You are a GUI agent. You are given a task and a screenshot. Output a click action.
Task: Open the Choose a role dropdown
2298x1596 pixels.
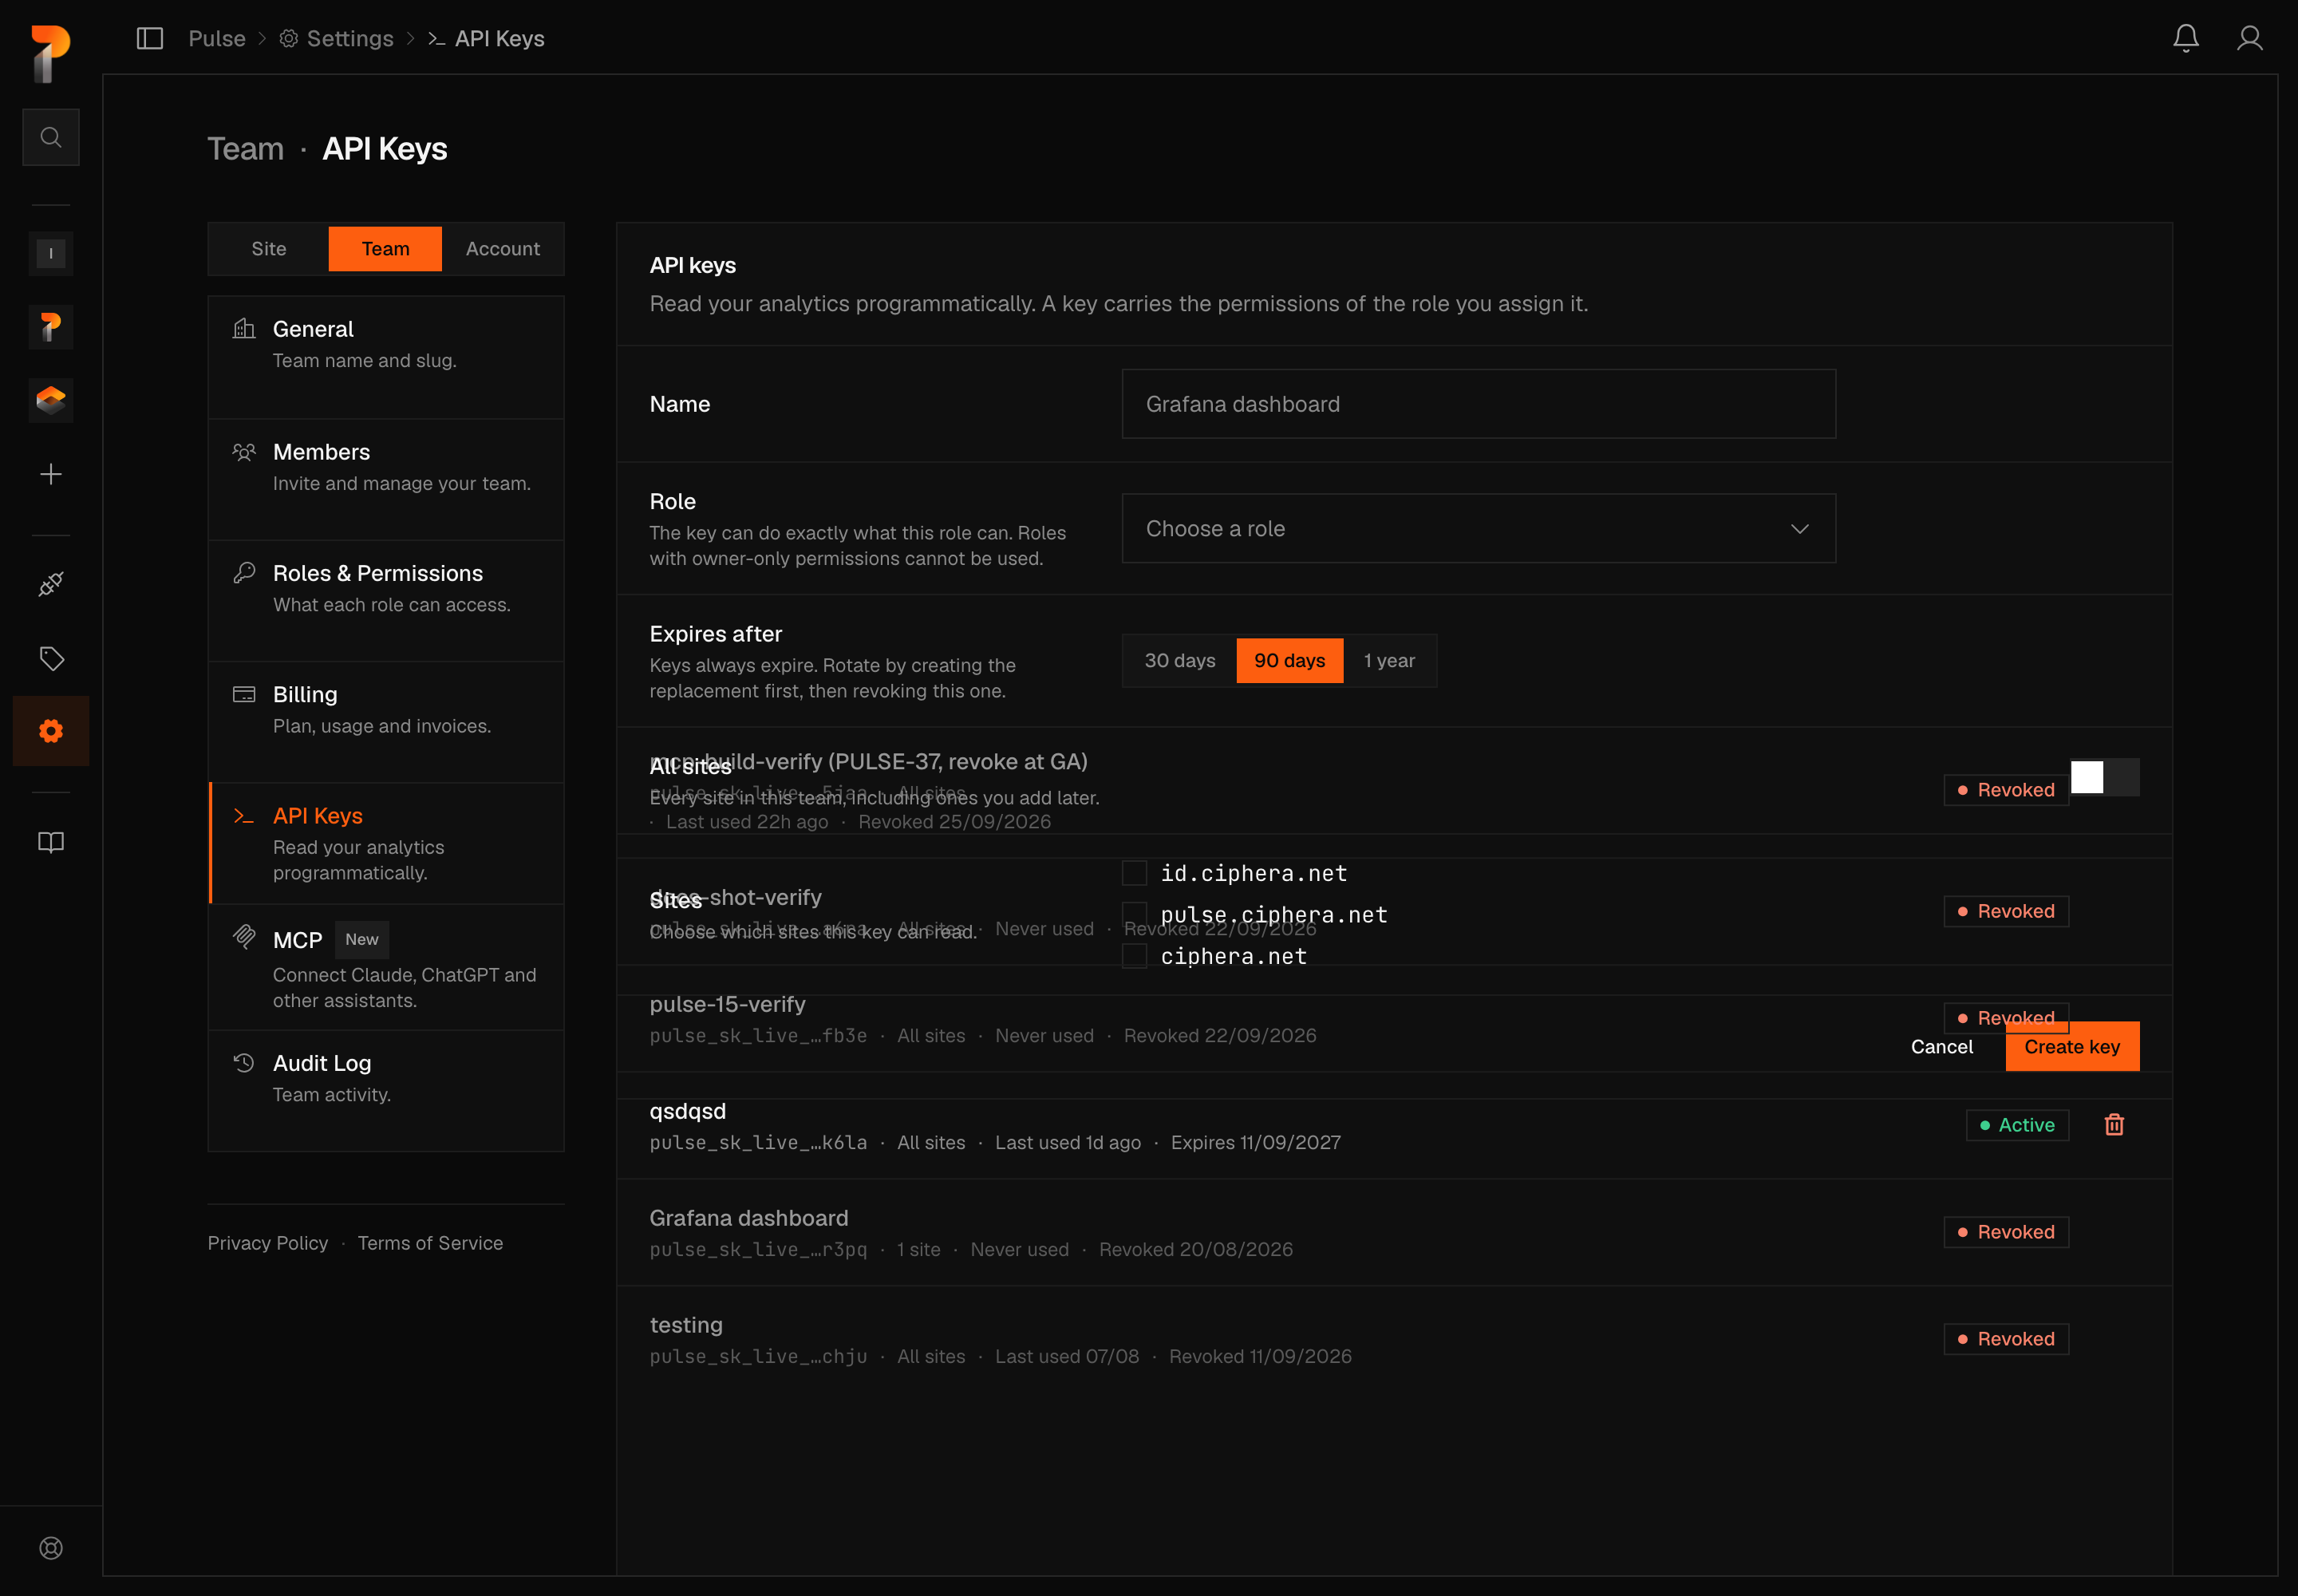1478,528
